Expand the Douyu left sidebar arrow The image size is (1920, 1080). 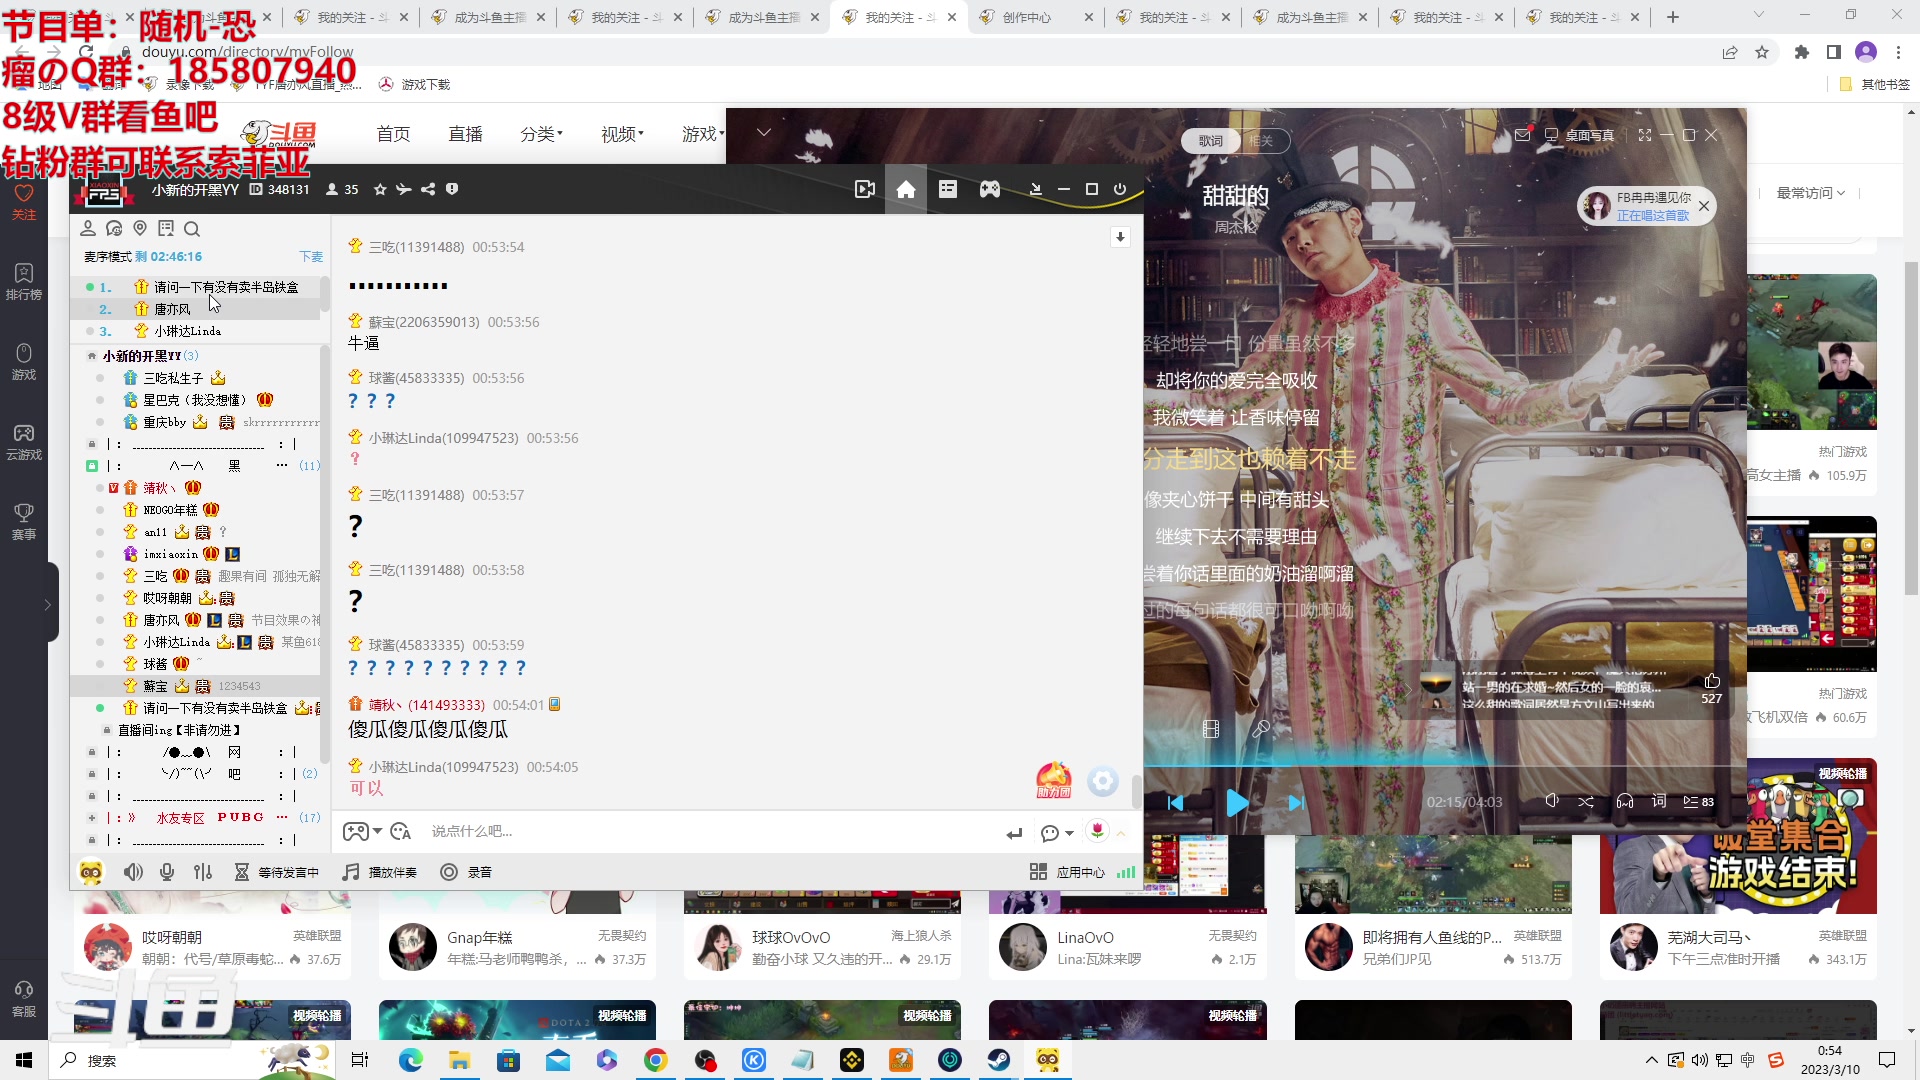pos(47,604)
